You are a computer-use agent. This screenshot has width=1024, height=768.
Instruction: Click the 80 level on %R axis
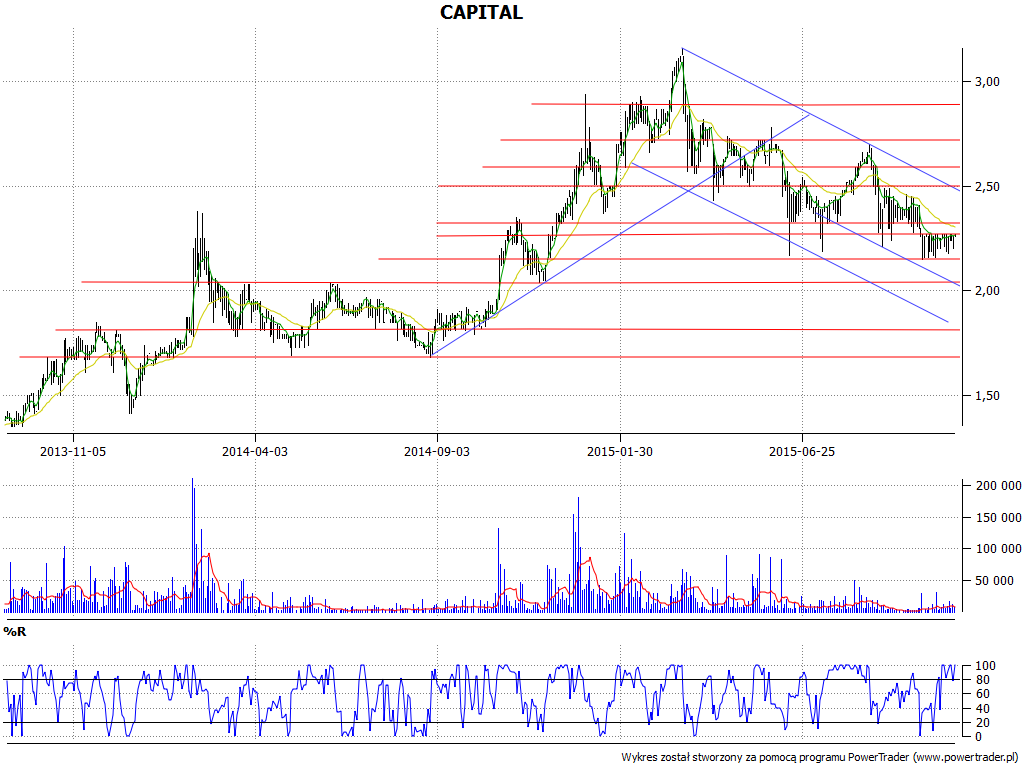point(983,680)
